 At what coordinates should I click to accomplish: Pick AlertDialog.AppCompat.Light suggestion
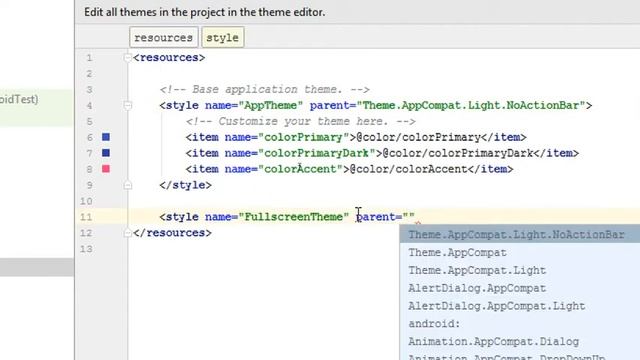pos(520,306)
